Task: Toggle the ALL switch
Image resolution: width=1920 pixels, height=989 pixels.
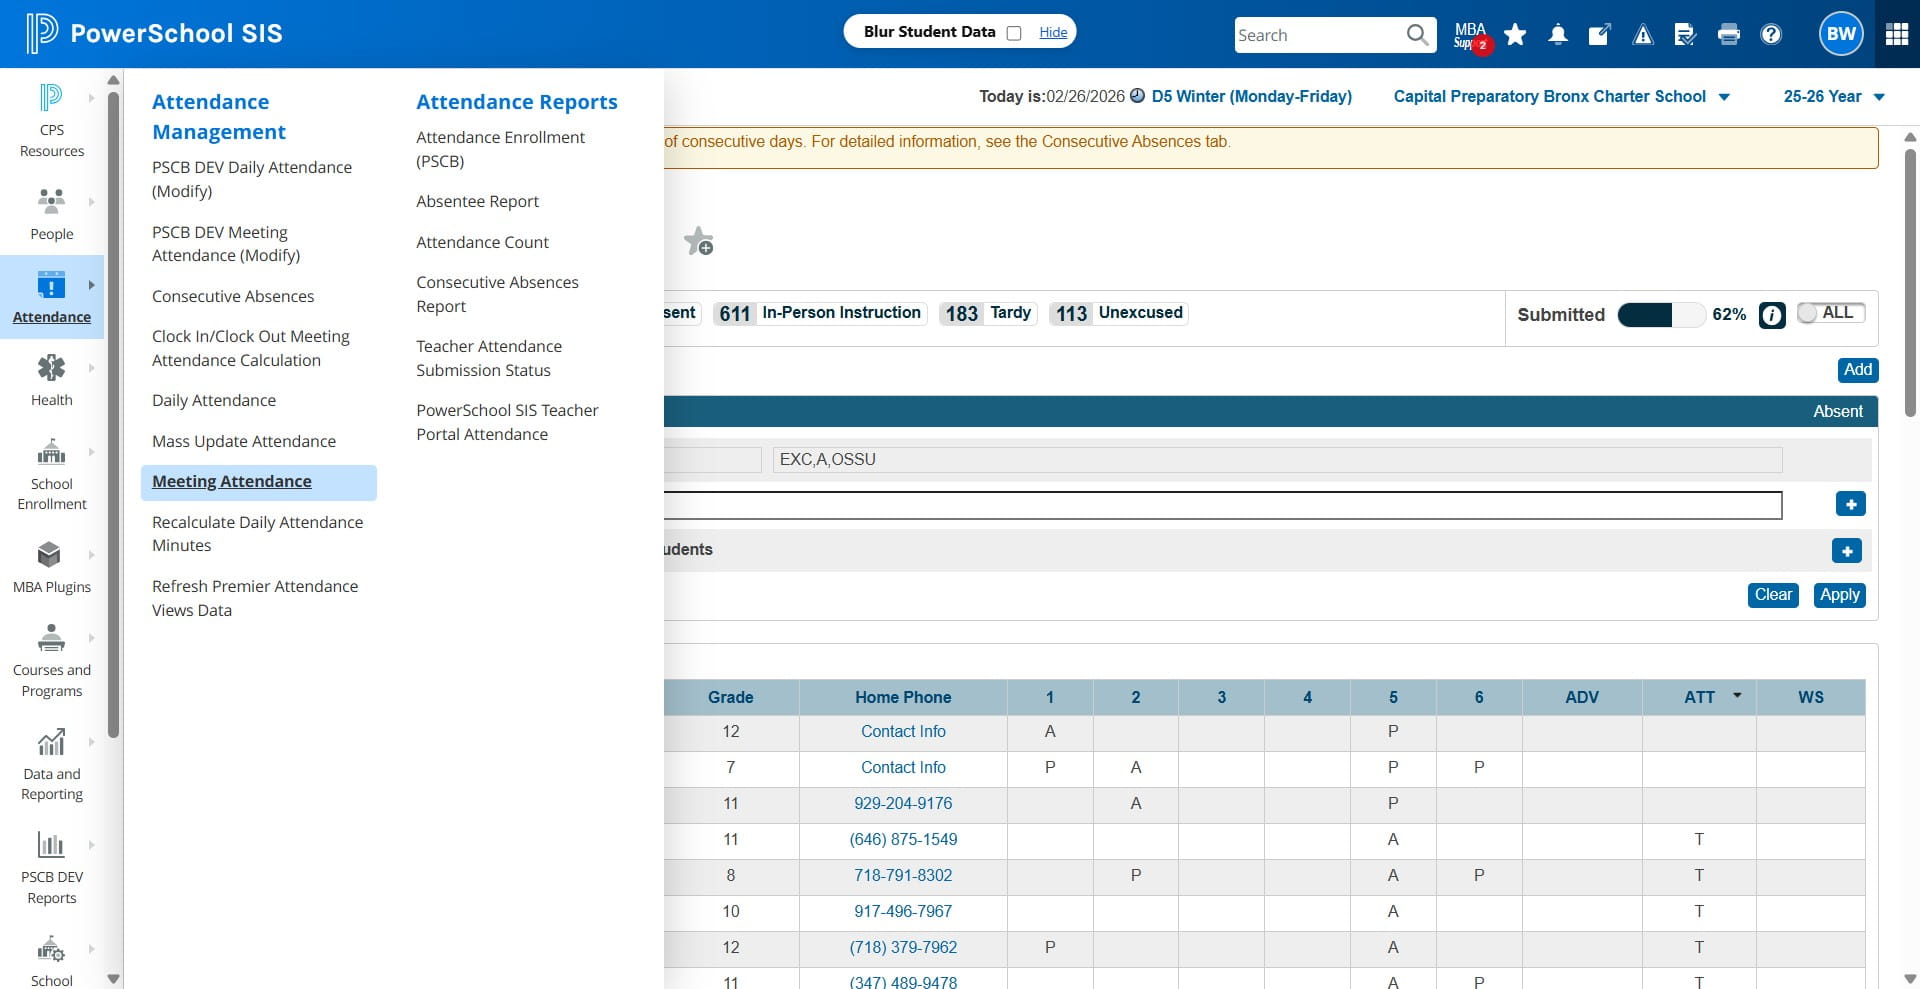Action: point(1830,313)
